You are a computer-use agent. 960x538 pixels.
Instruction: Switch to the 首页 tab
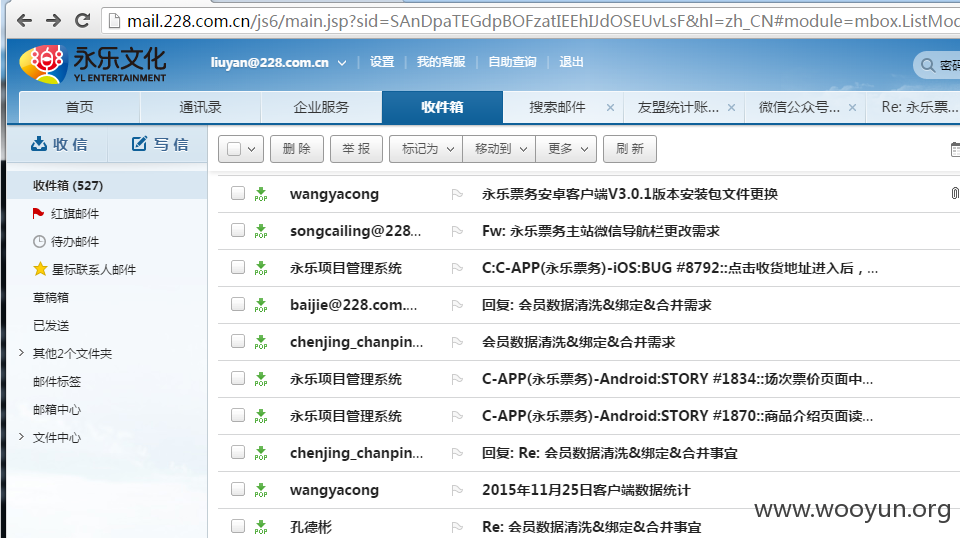pyautogui.click(x=80, y=107)
